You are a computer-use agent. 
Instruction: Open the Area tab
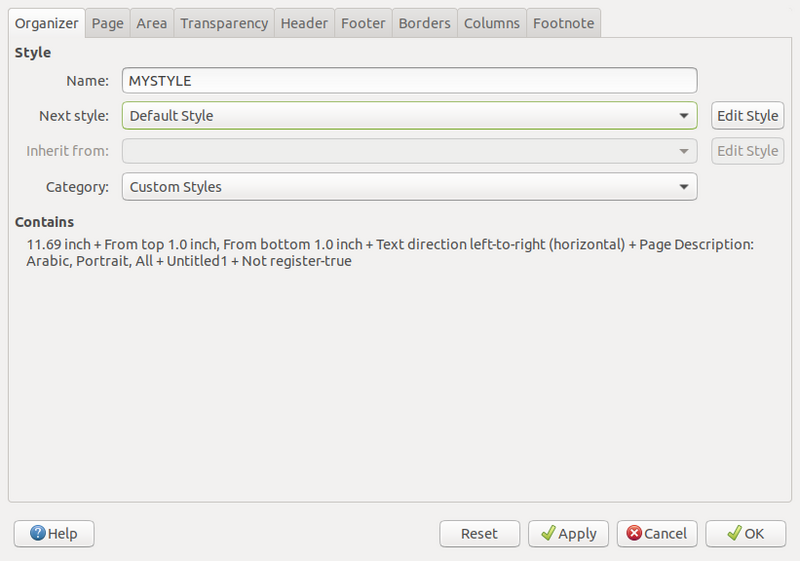click(x=152, y=23)
